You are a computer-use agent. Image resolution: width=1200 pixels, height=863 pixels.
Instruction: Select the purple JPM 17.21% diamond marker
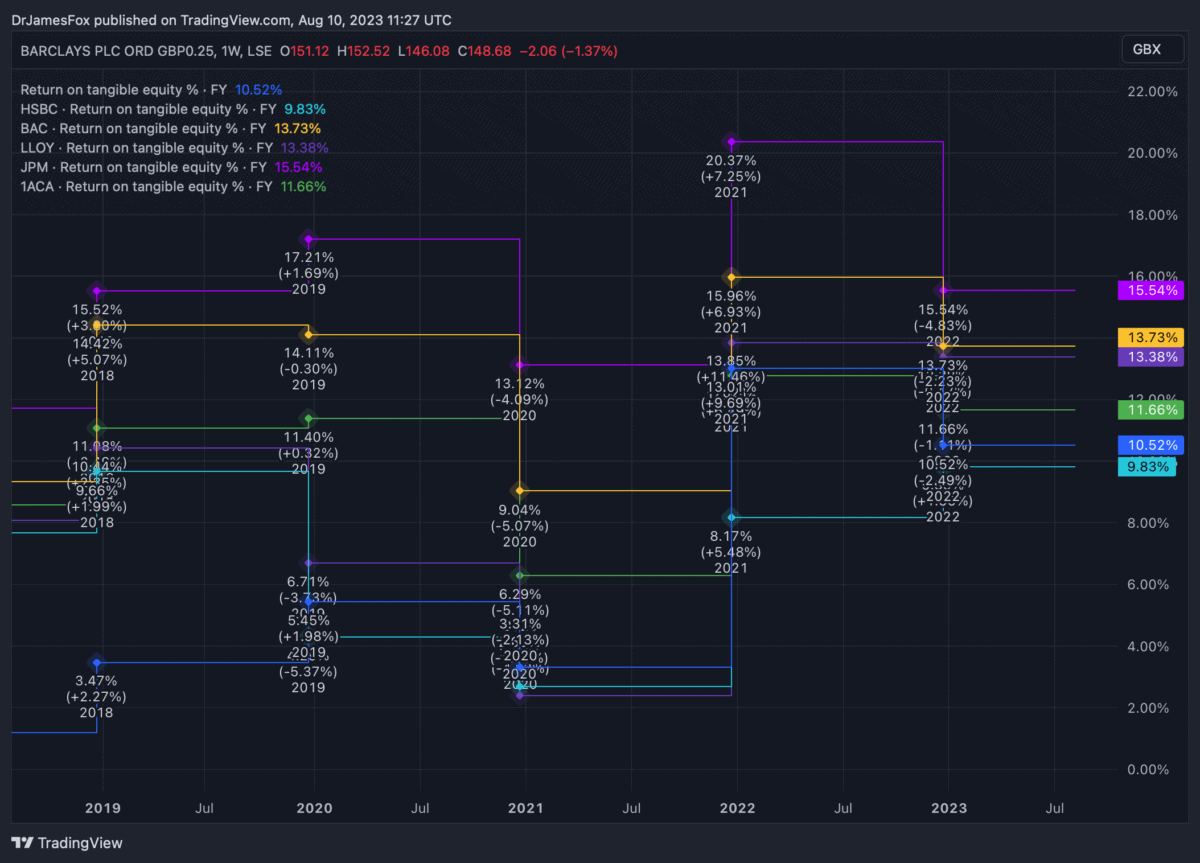tap(309, 239)
